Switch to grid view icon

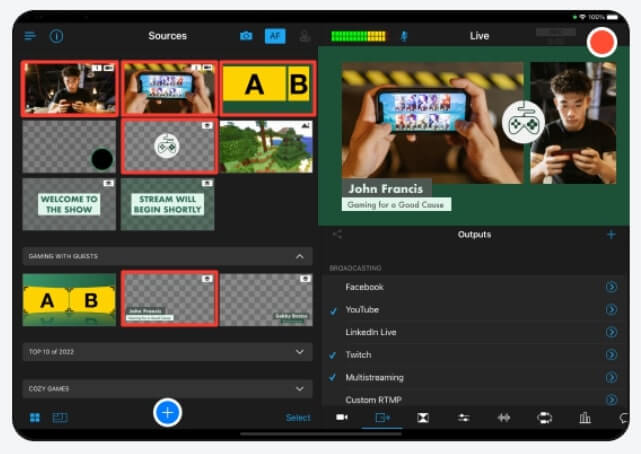[x=35, y=418]
